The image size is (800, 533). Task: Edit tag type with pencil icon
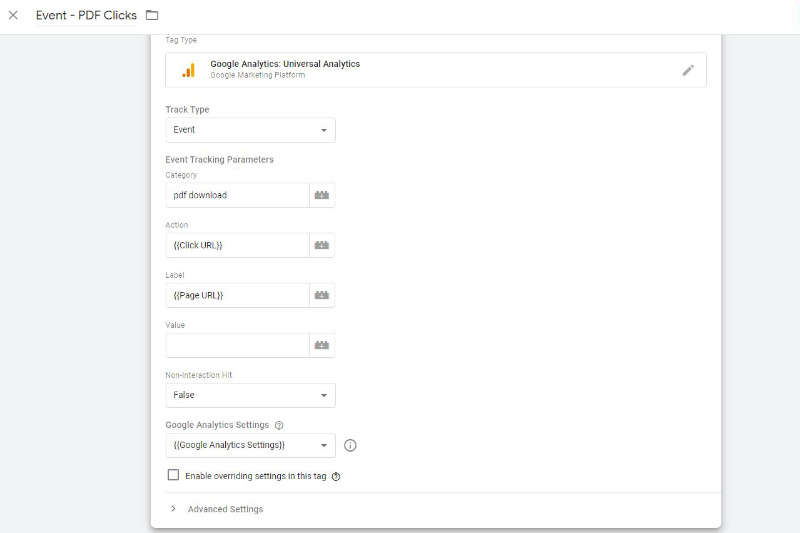click(x=688, y=70)
